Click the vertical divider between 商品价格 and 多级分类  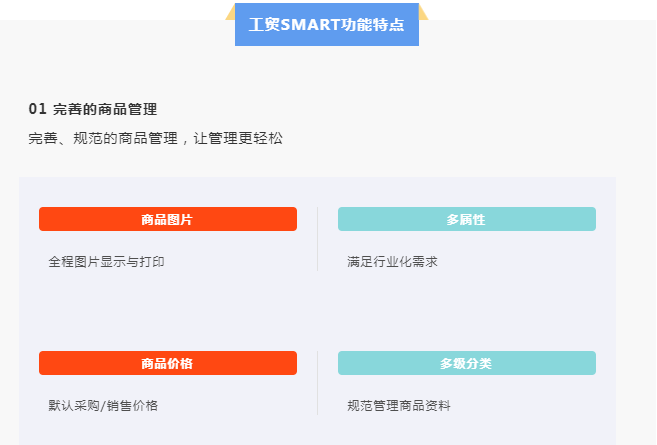point(318,383)
